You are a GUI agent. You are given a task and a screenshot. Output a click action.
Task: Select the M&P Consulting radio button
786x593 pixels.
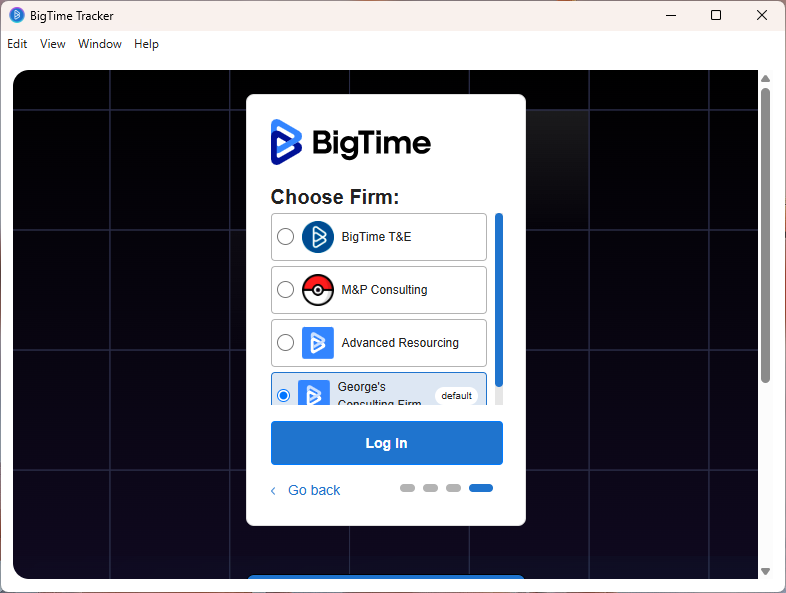click(285, 290)
